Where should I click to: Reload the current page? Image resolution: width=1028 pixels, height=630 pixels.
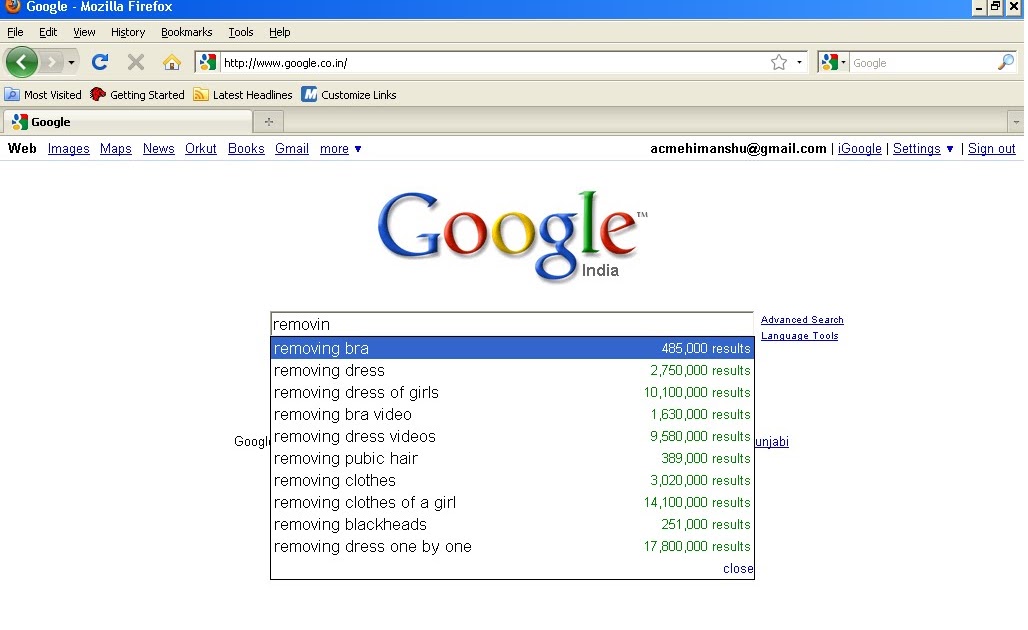99,62
